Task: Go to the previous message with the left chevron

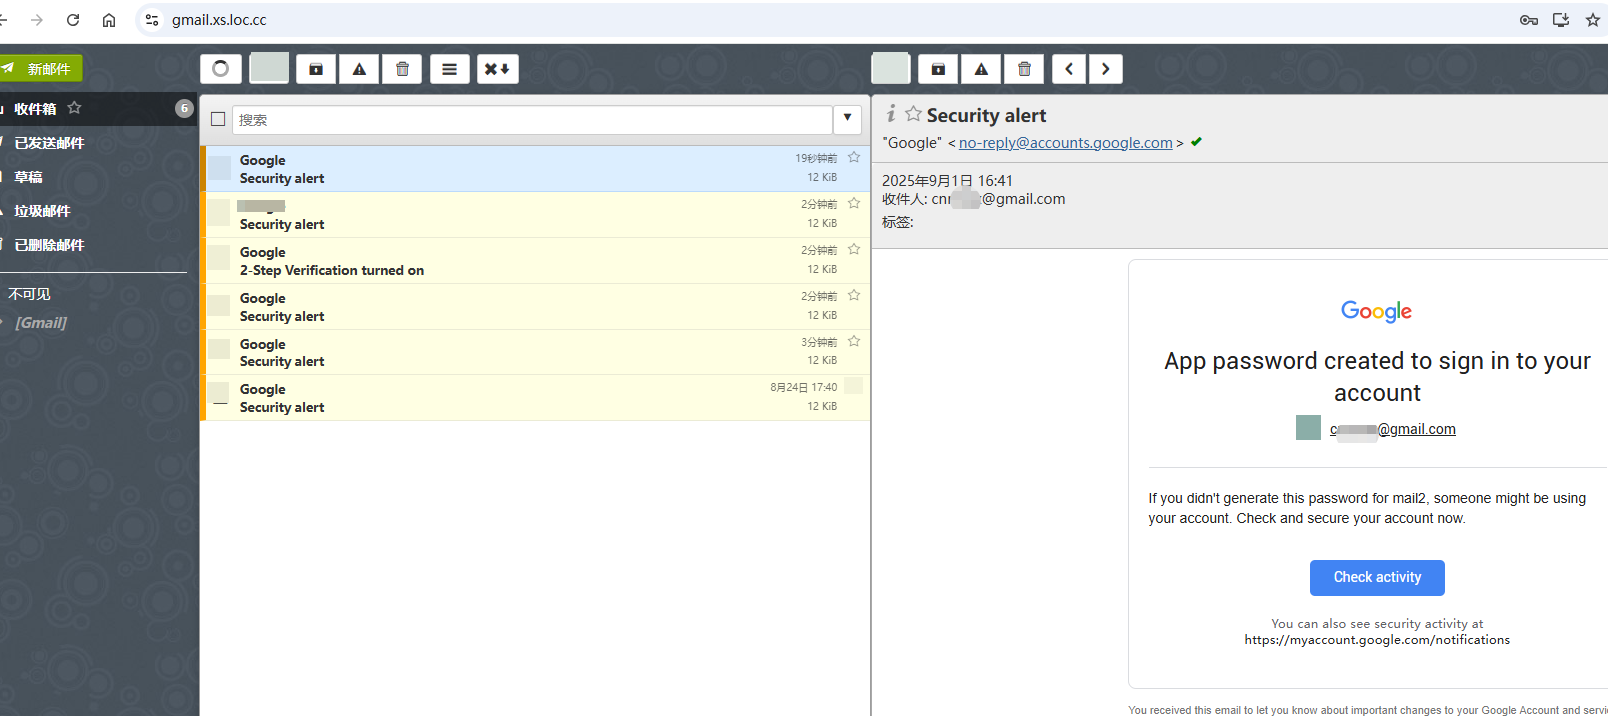Action: (1069, 69)
